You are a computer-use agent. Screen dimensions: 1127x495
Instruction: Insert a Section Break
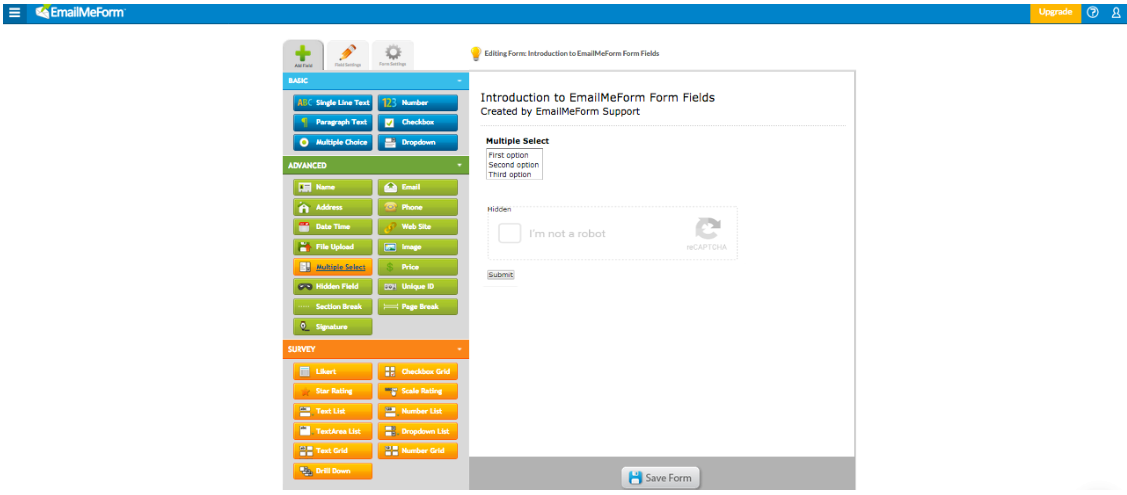[333, 306]
